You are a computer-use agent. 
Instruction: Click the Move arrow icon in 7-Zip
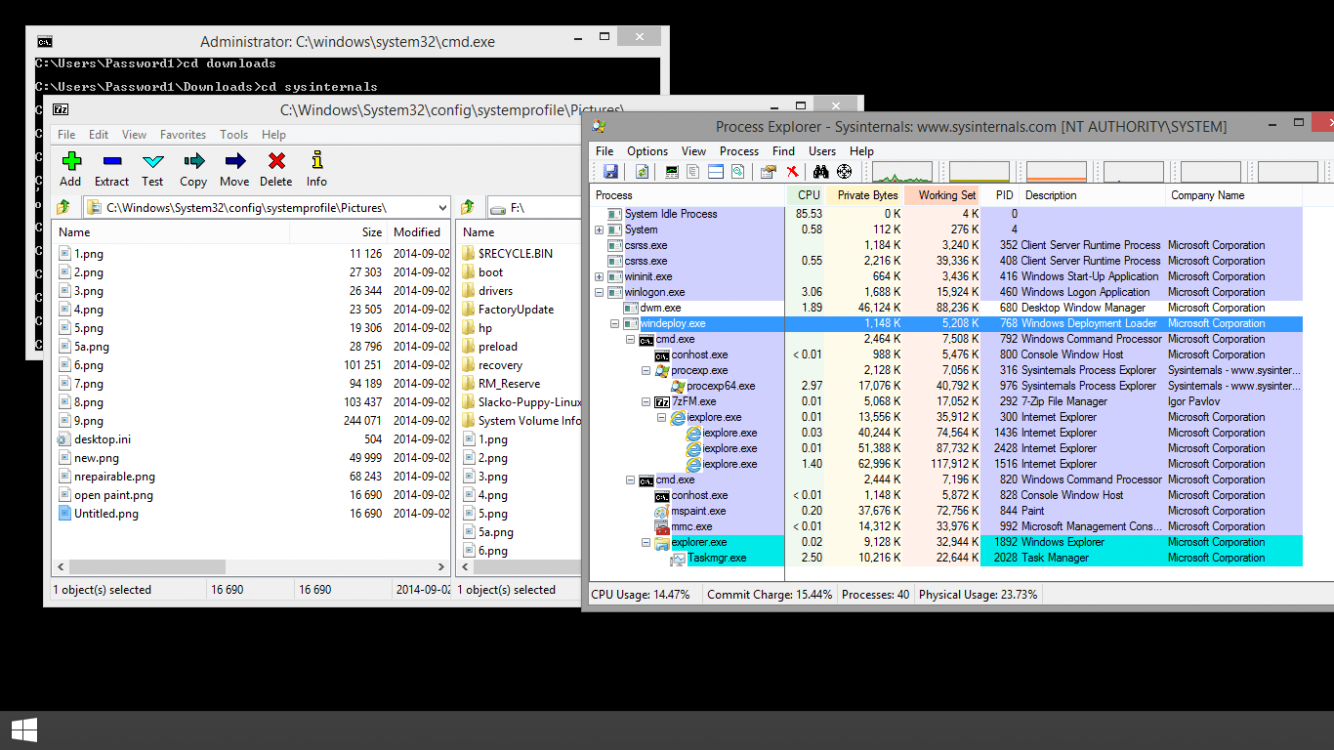235,161
